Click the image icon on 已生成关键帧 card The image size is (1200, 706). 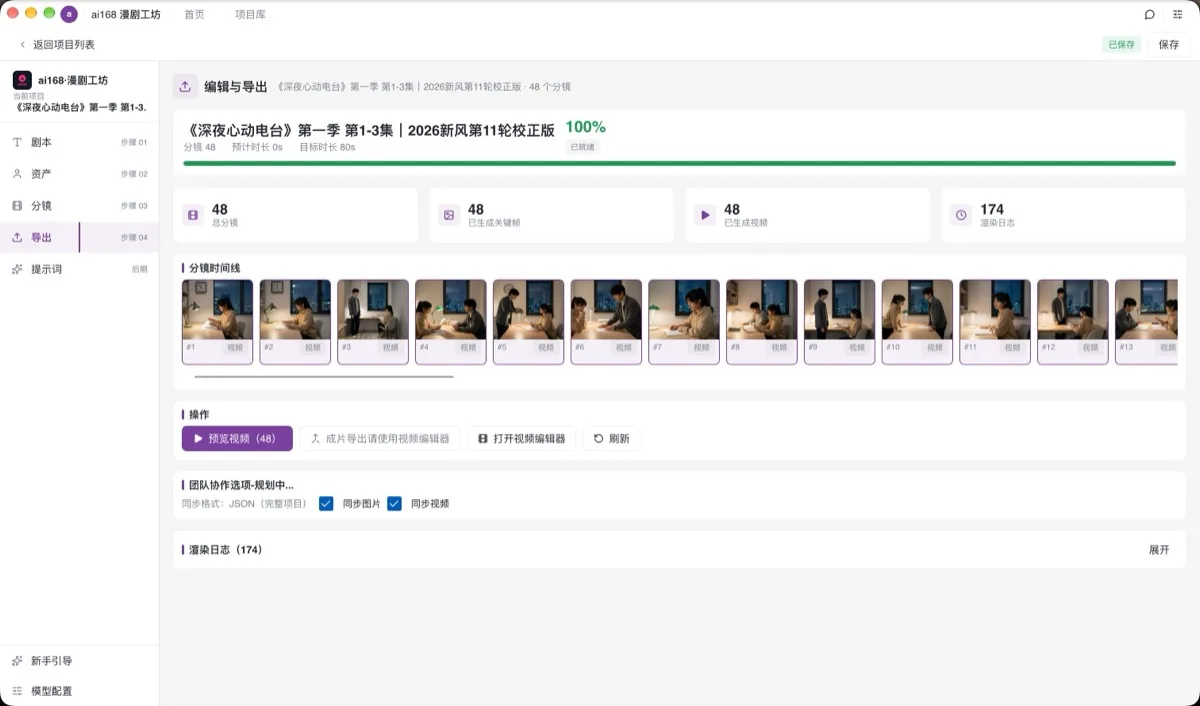[449, 215]
